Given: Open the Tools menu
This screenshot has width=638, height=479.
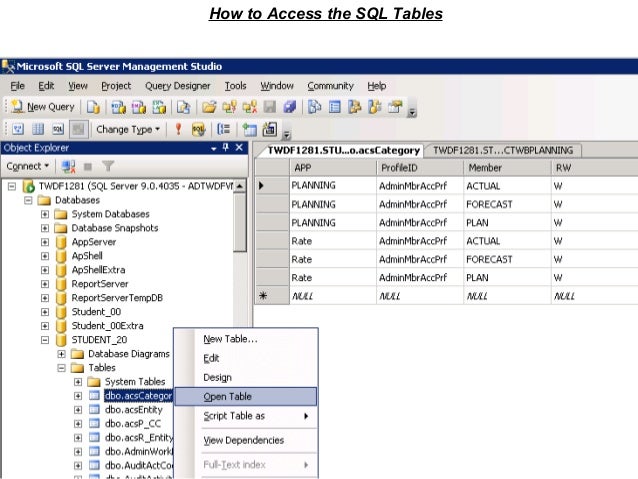Looking at the screenshot, I should 236,86.
